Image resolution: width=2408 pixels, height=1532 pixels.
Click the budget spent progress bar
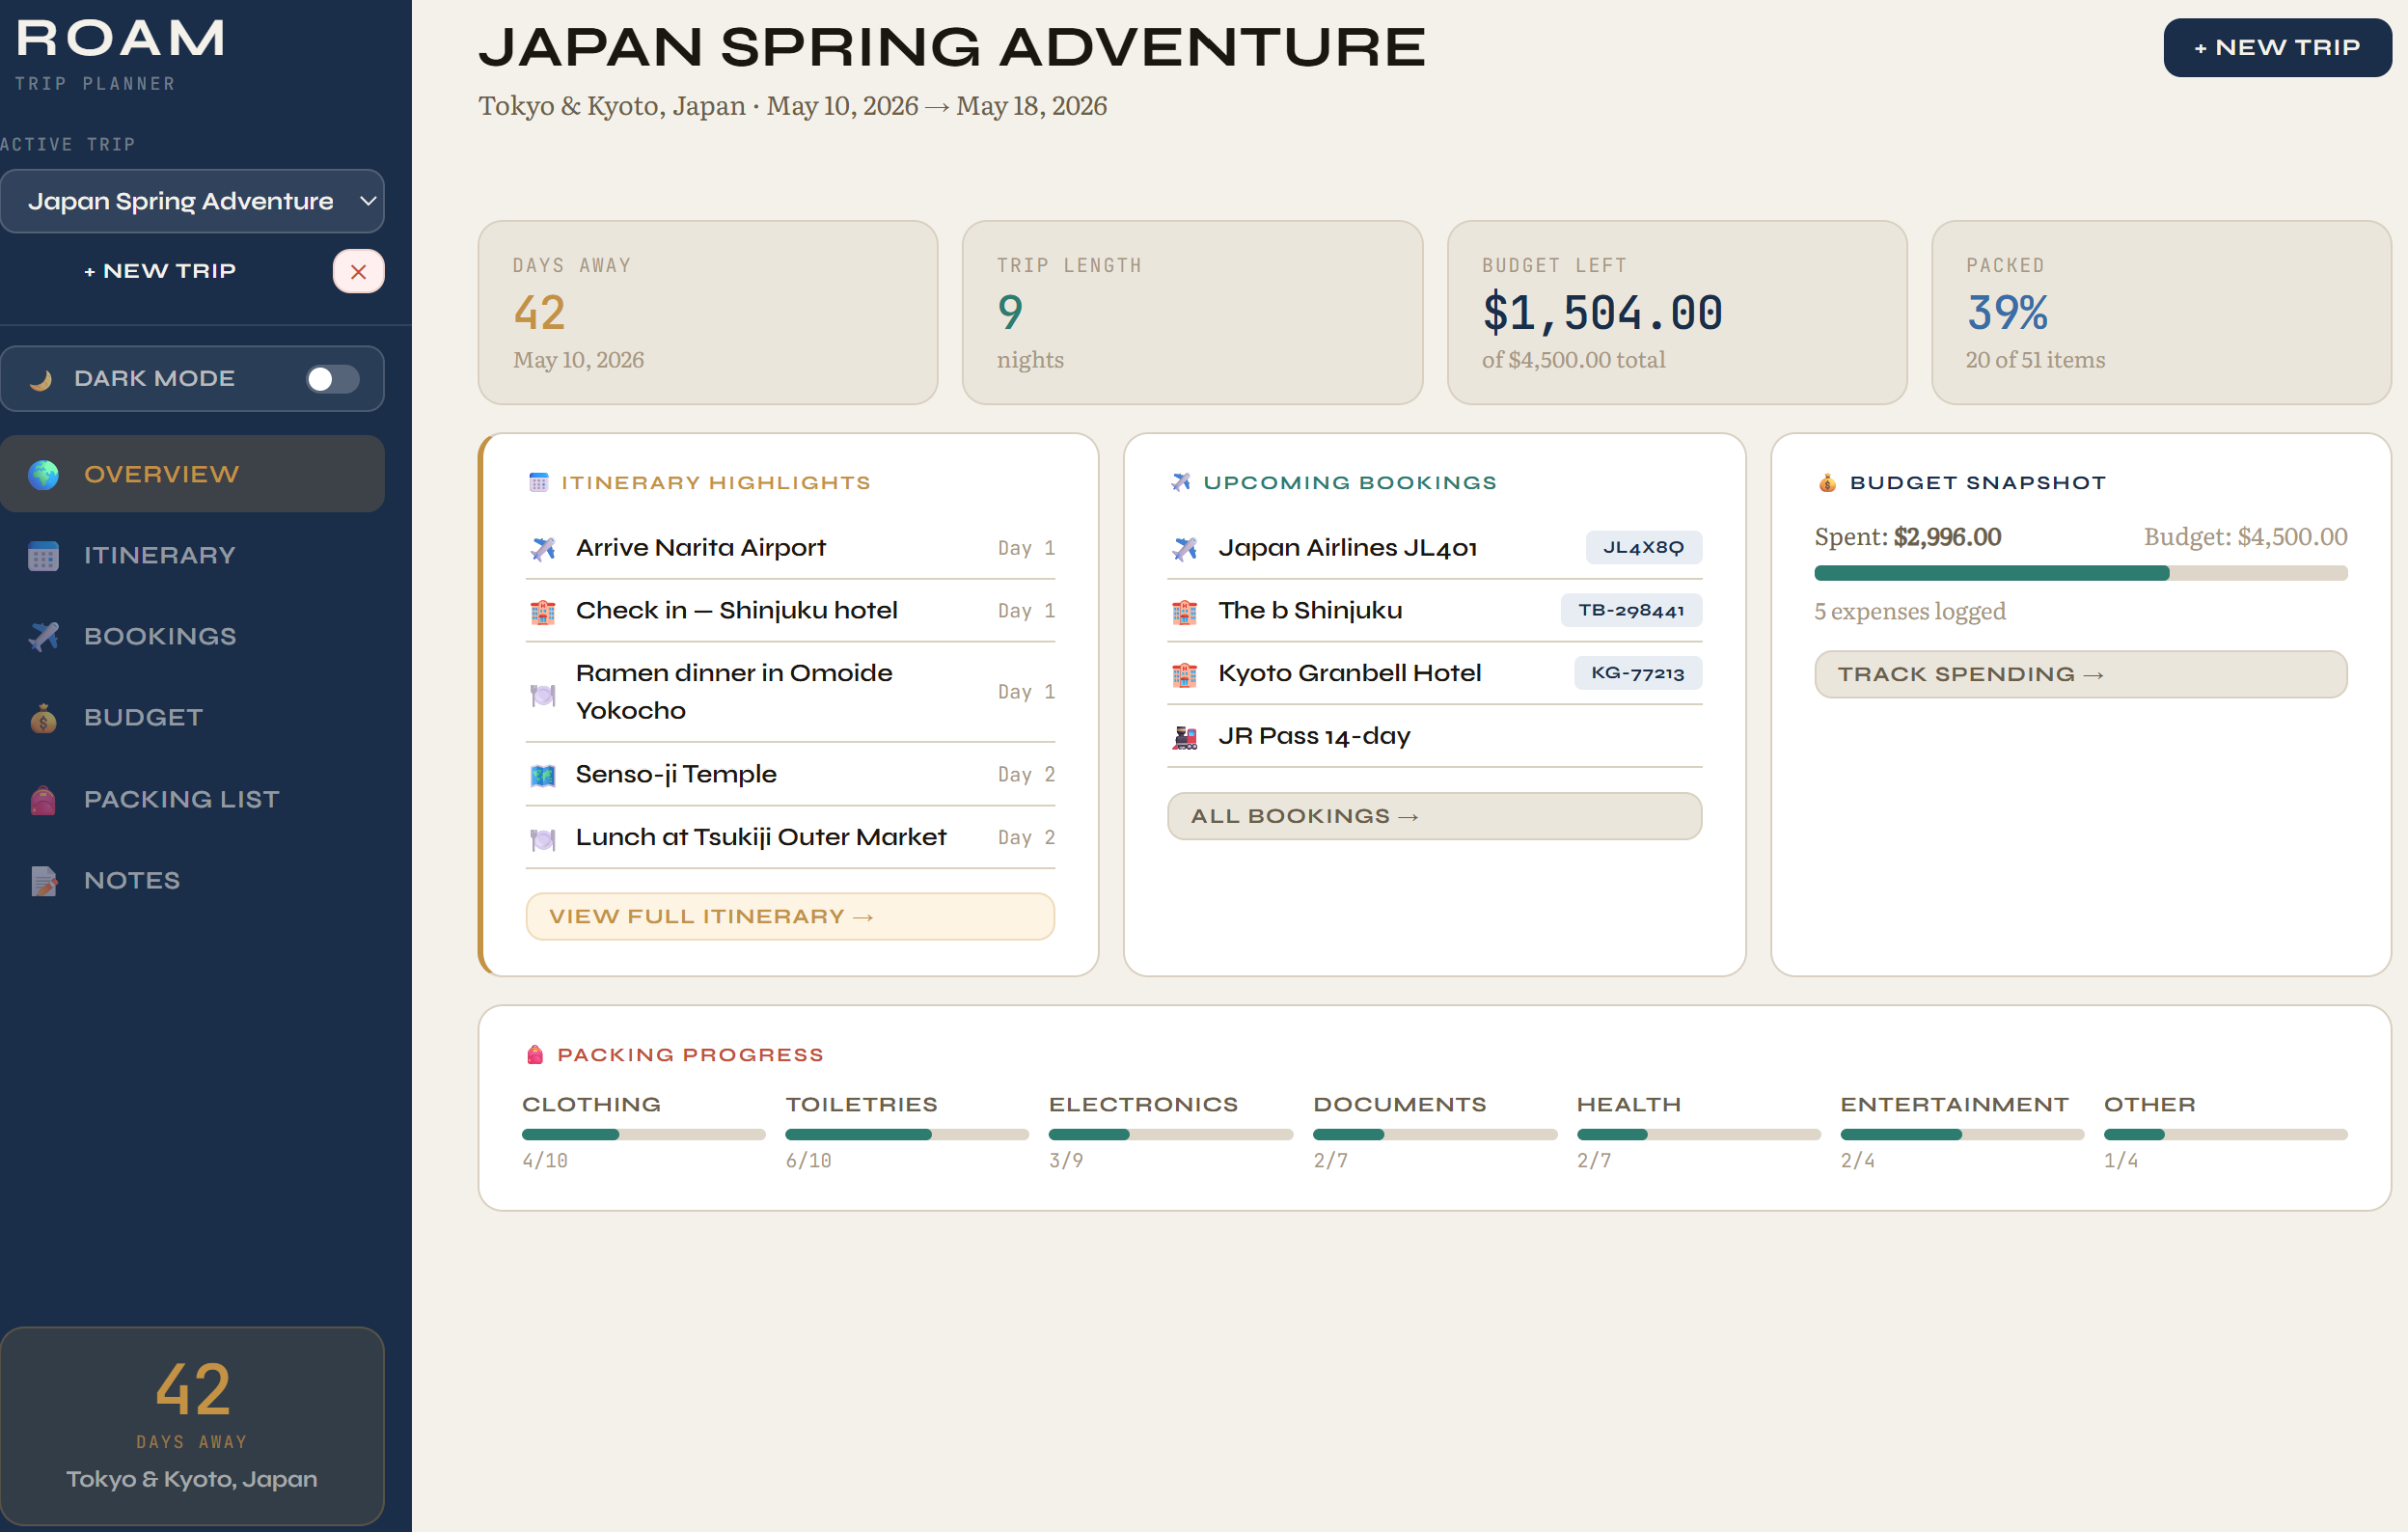pos(2080,573)
